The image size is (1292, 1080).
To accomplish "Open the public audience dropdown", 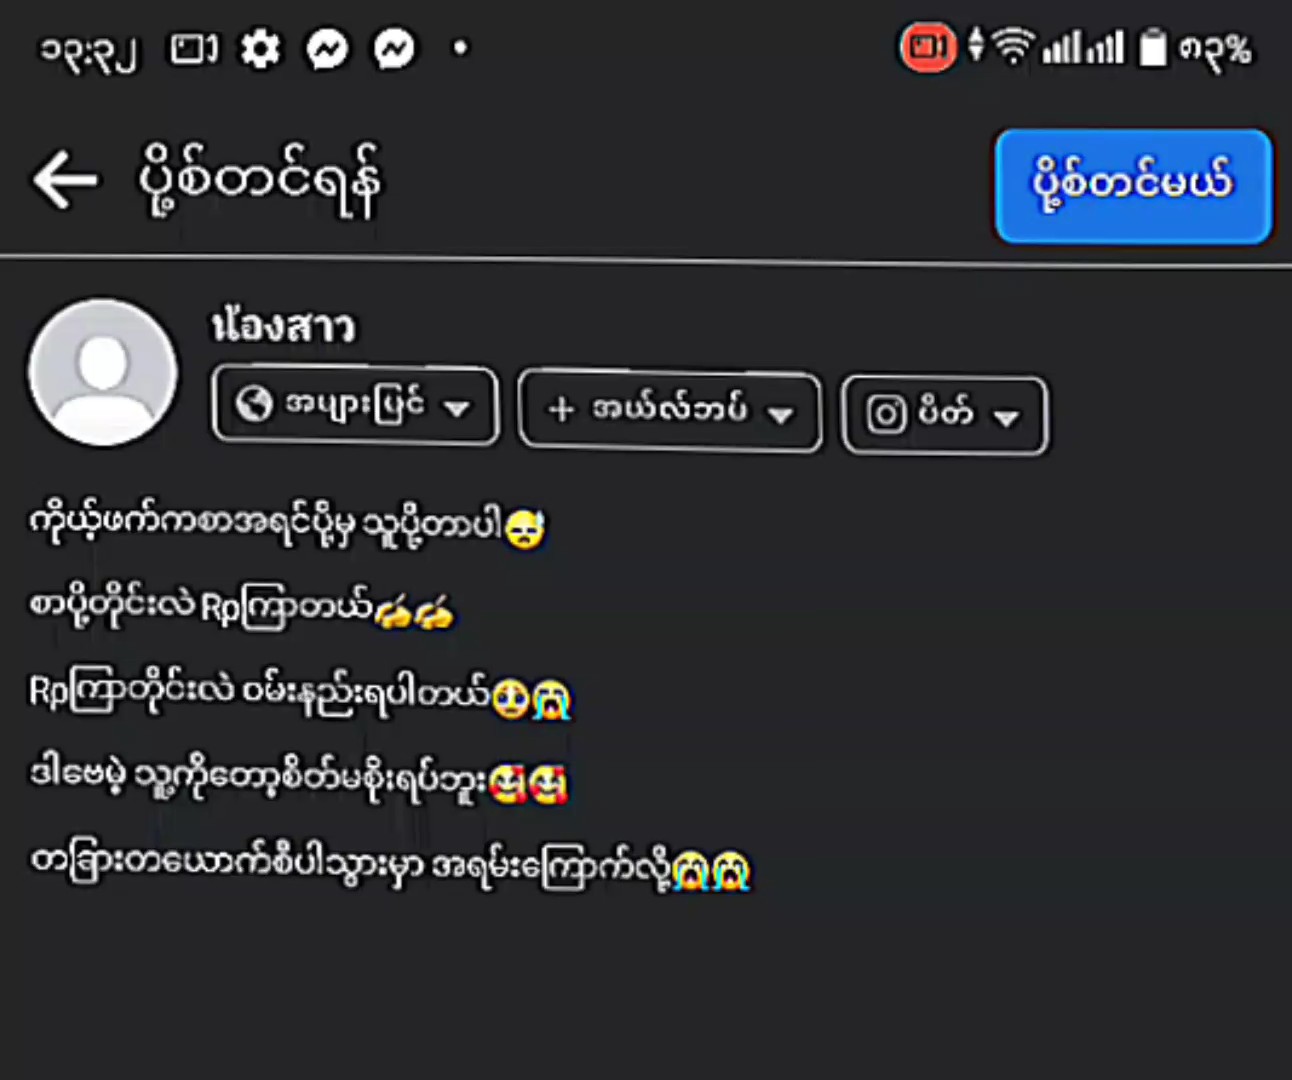I will 355,405.
